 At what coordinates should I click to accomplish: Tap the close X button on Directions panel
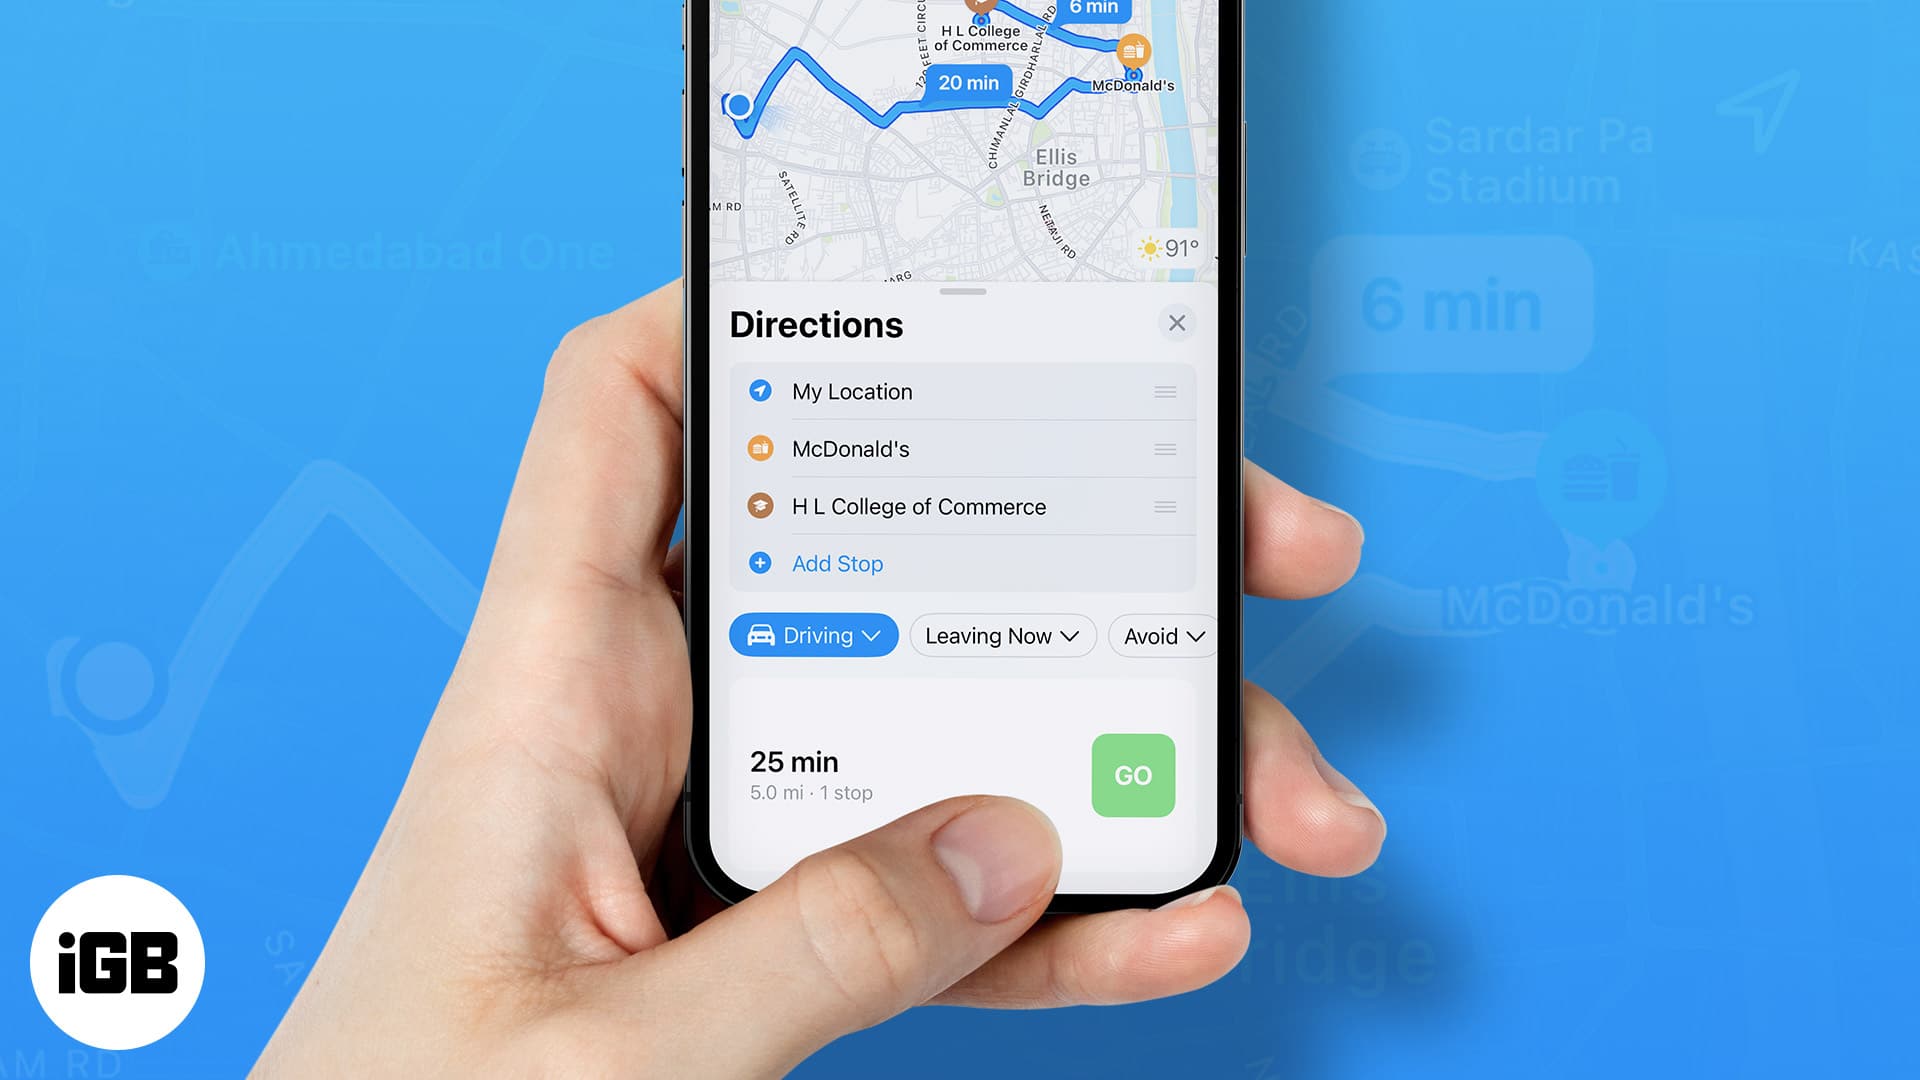click(1176, 323)
